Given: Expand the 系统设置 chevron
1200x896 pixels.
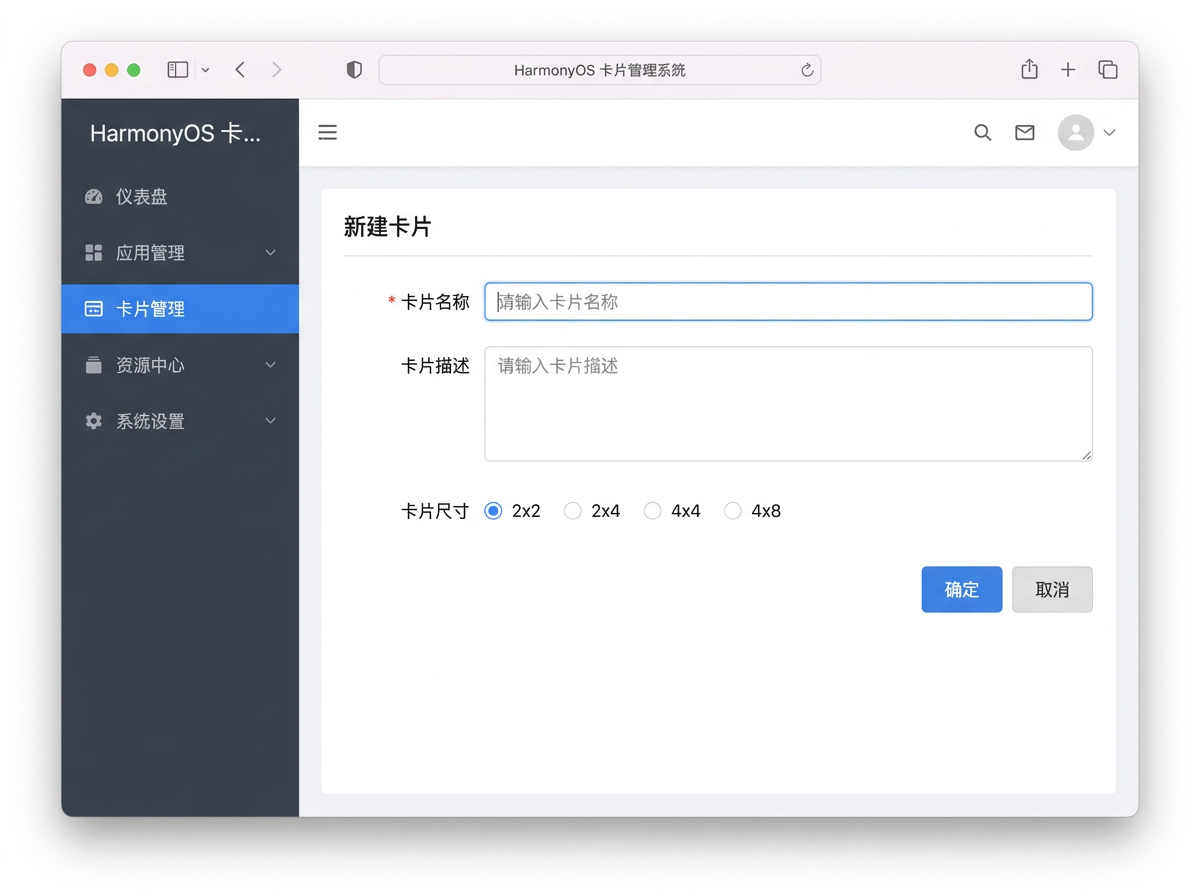Looking at the screenshot, I should (x=270, y=421).
